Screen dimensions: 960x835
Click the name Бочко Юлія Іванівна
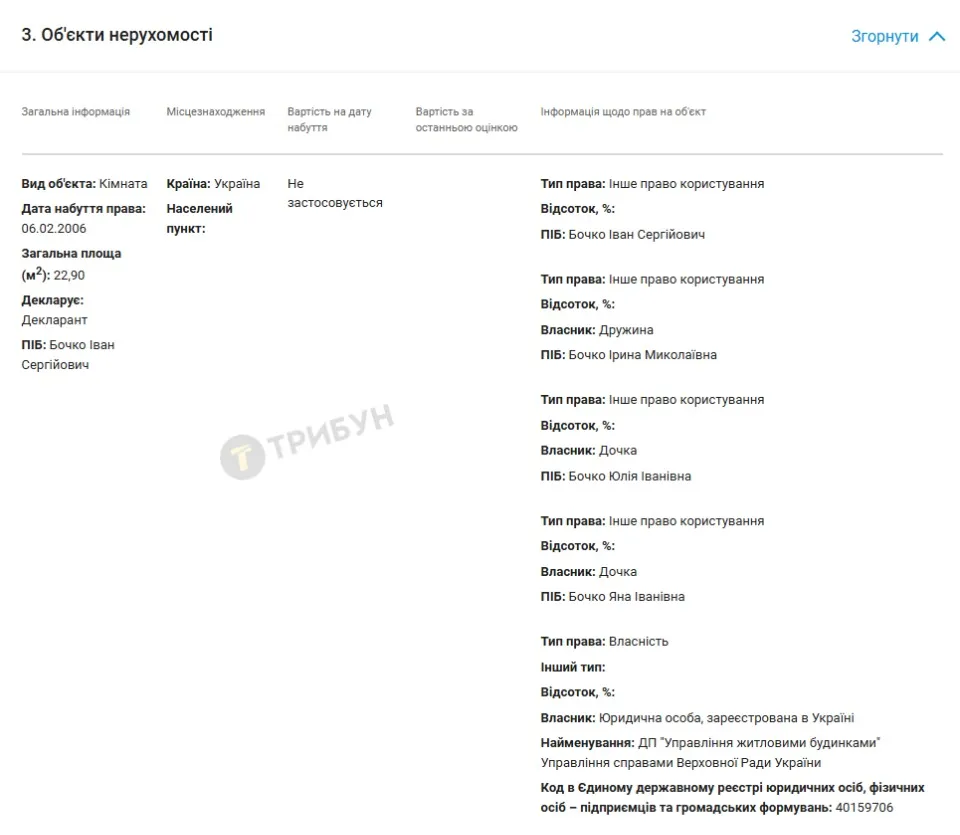tap(630, 476)
